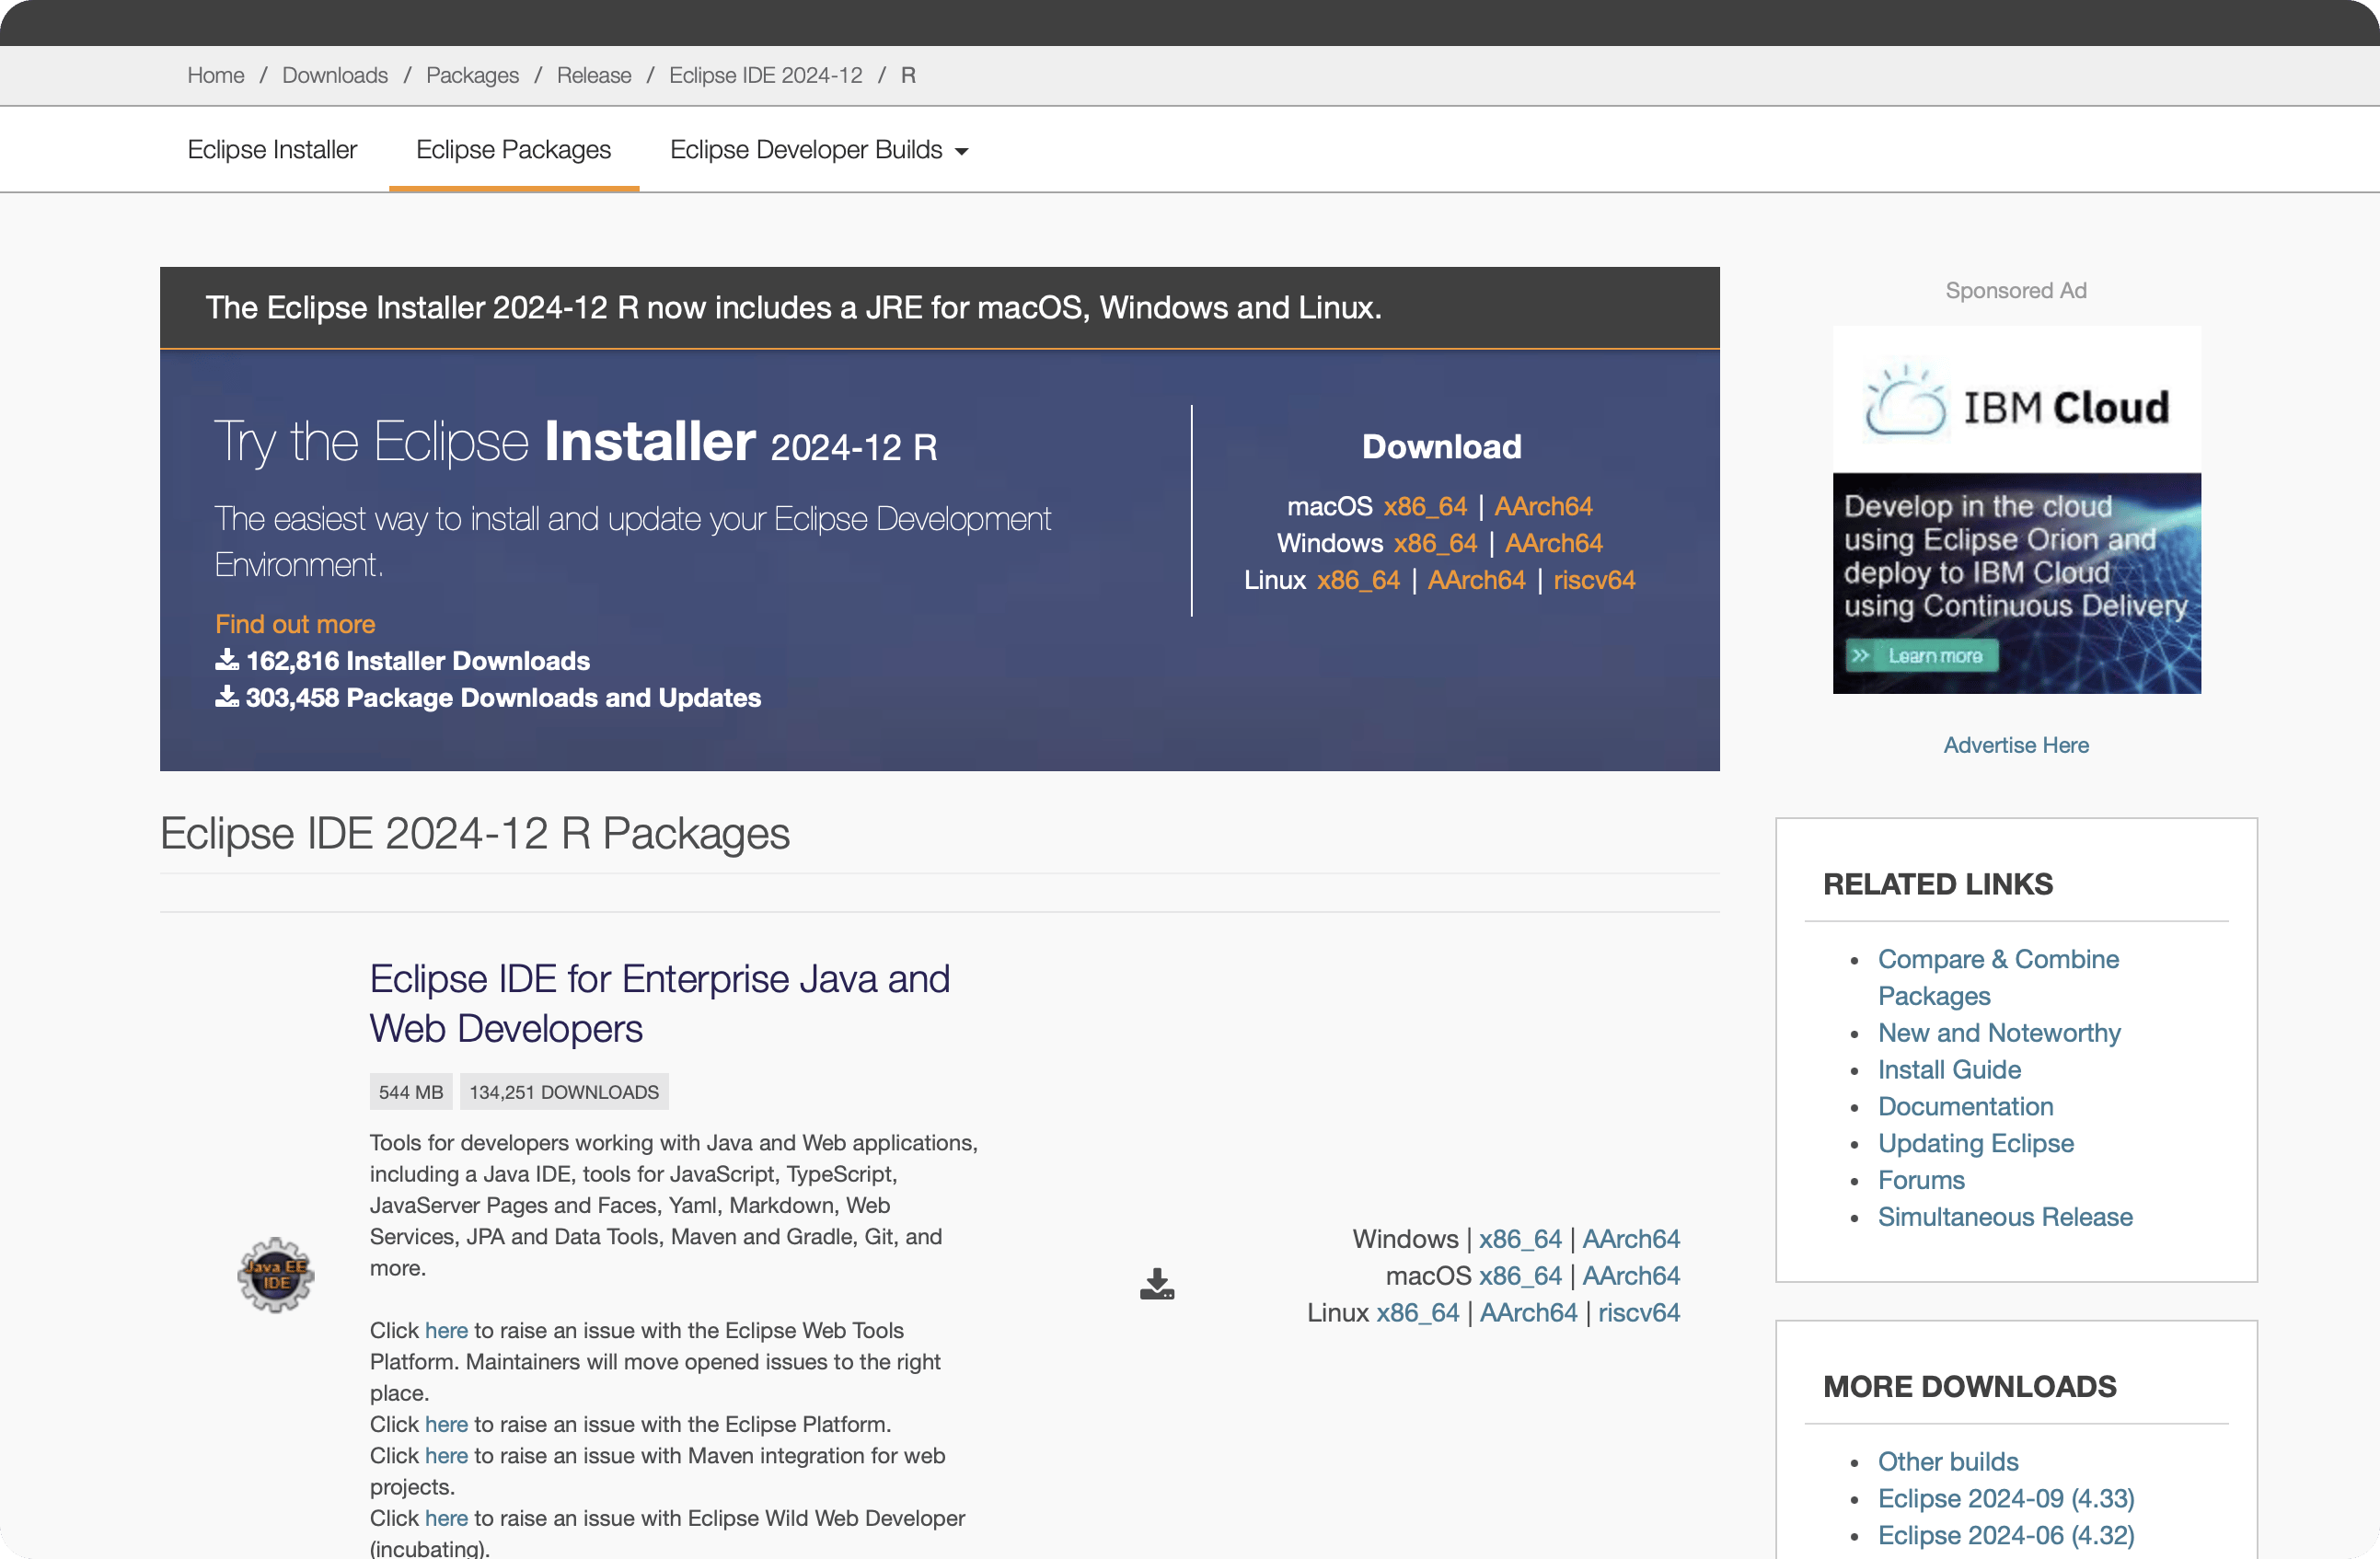Click Advertise Here link
2380x1559 pixels.
(x=2016, y=746)
